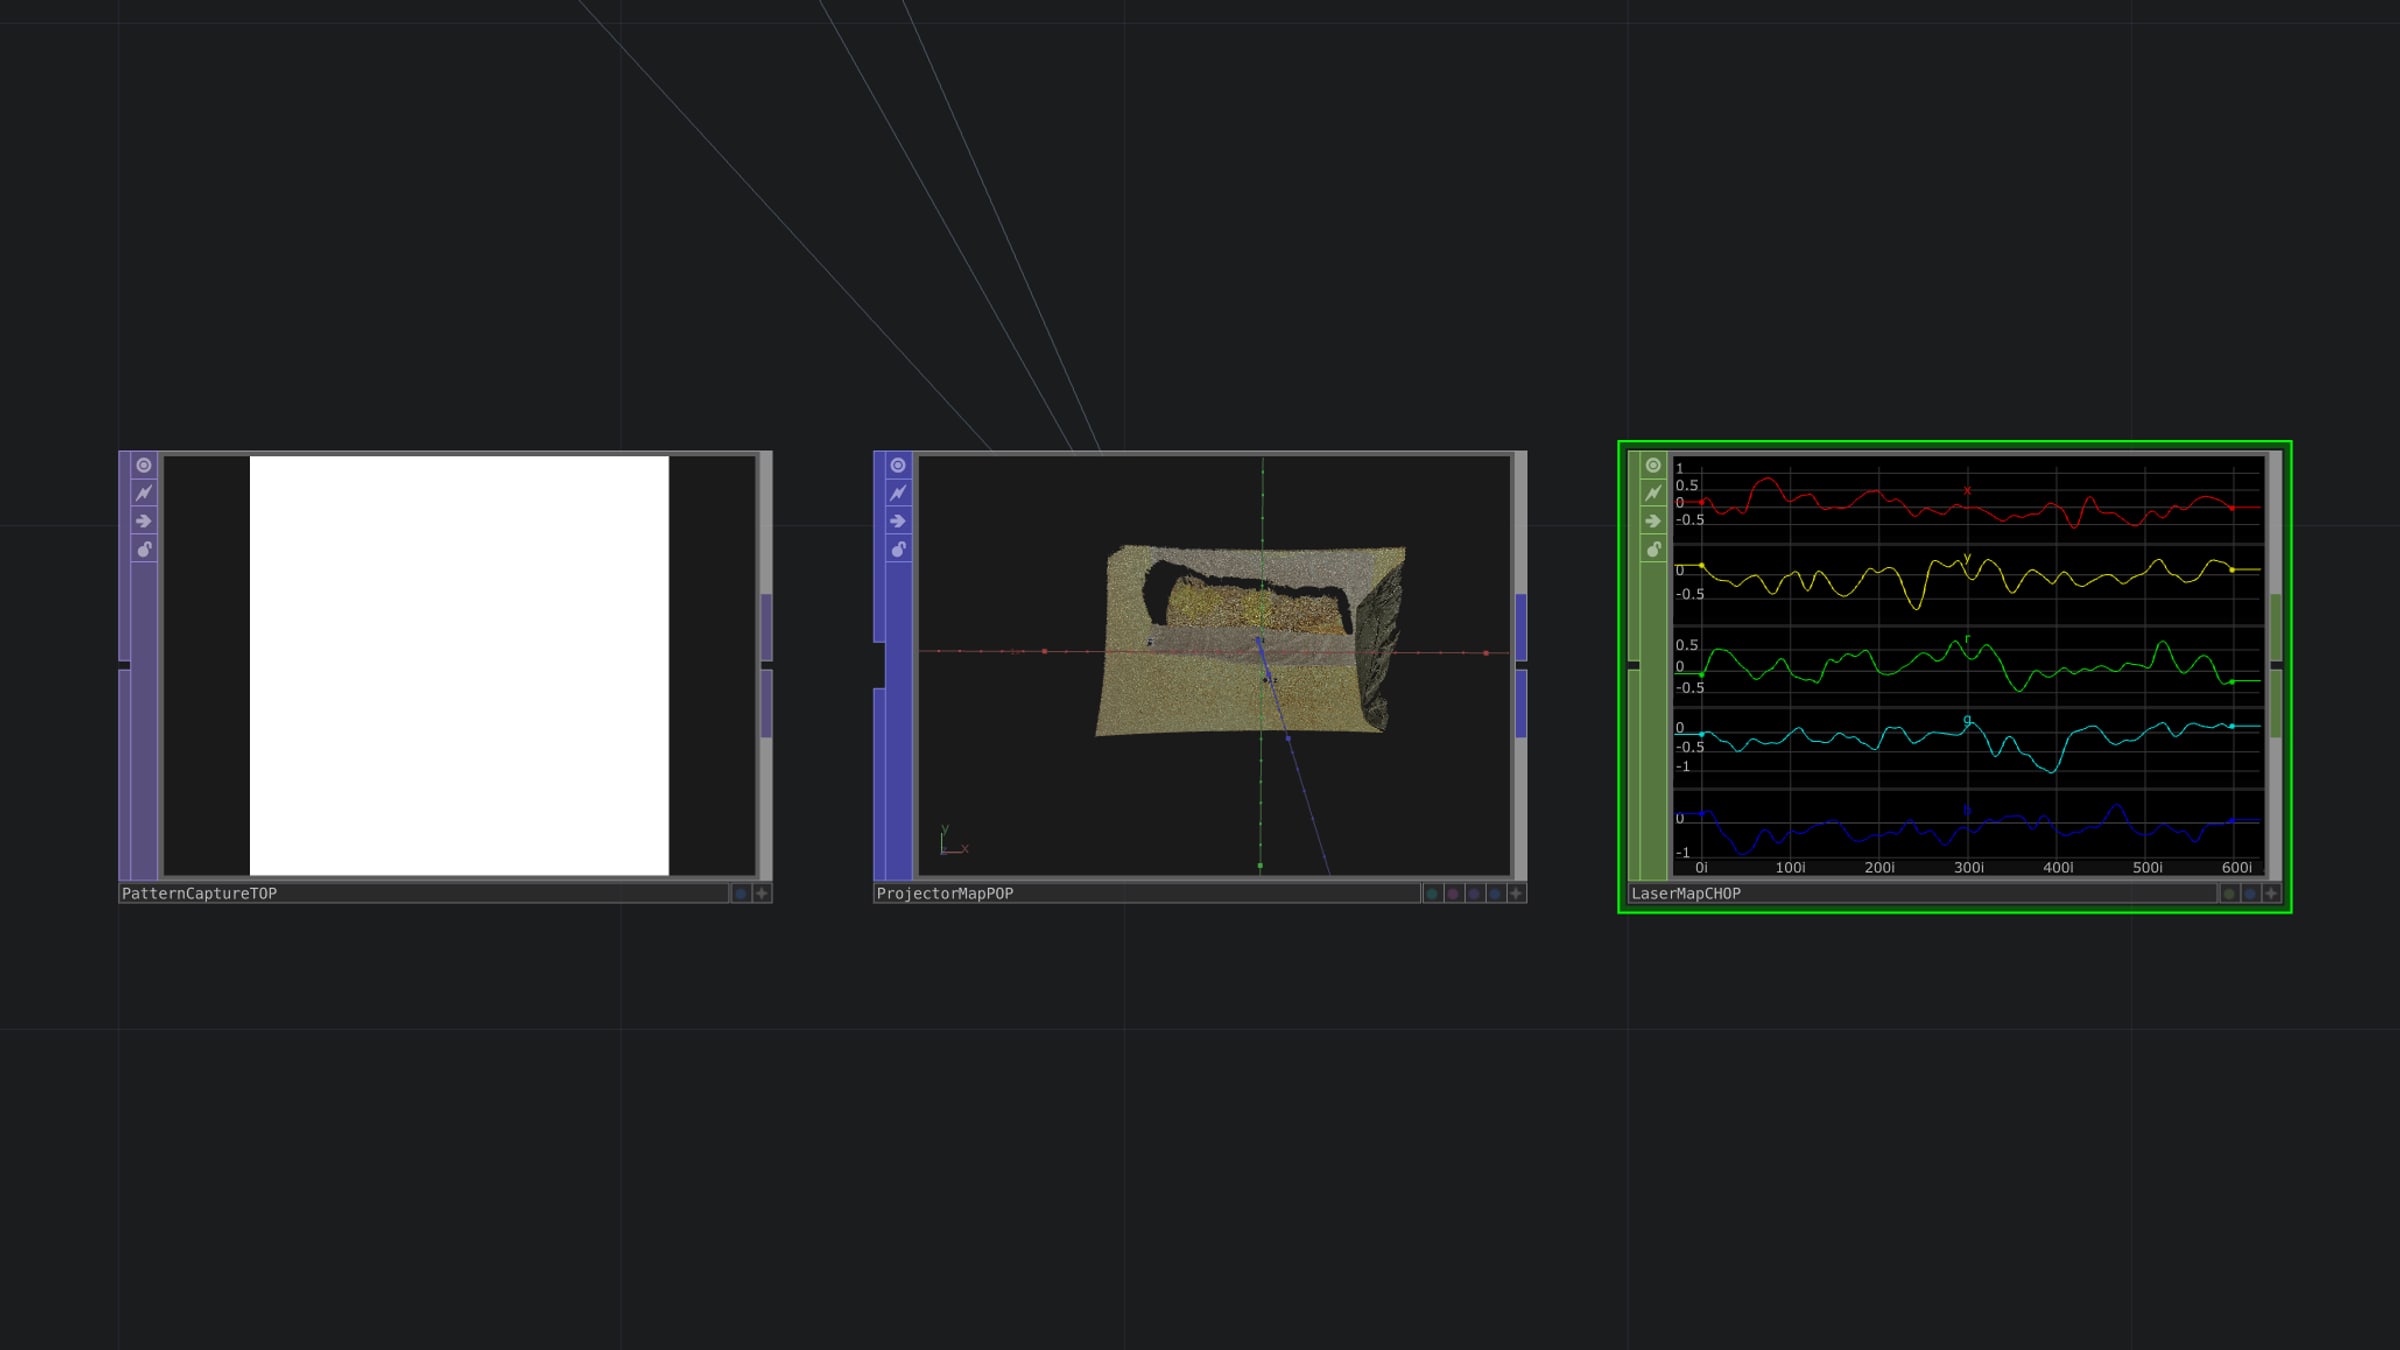Click the red 'x' channel label
Image resolution: width=2400 pixels, height=1350 pixels.
[x=1967, y=491]
